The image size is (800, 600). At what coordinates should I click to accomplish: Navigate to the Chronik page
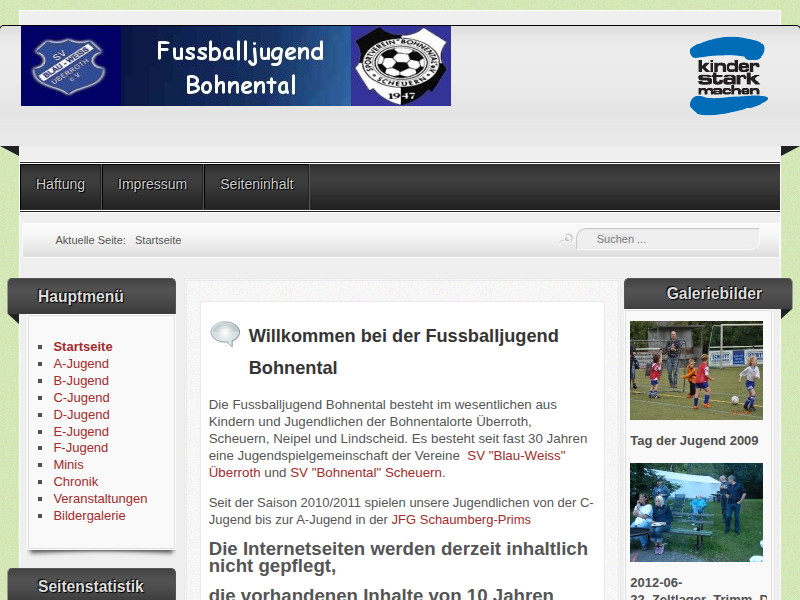(76, 482)
